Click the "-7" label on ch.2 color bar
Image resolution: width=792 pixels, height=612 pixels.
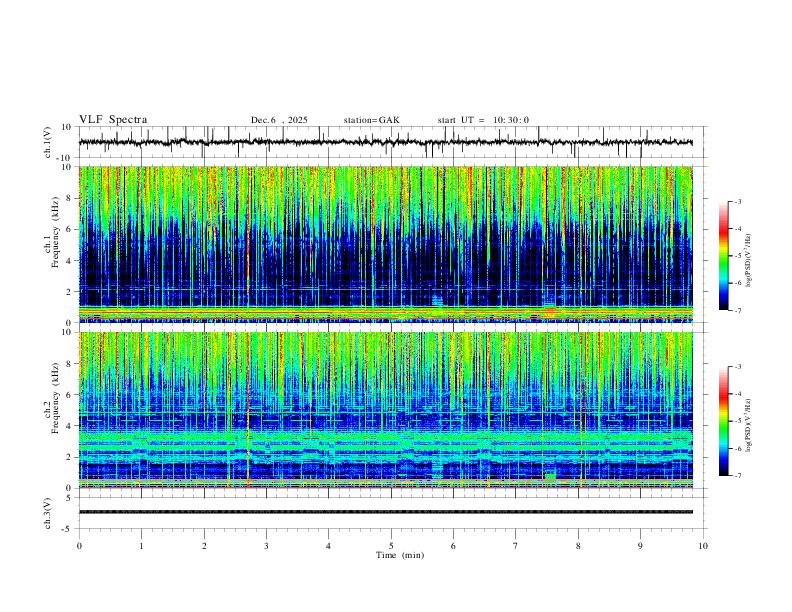[x=738, y=476]
